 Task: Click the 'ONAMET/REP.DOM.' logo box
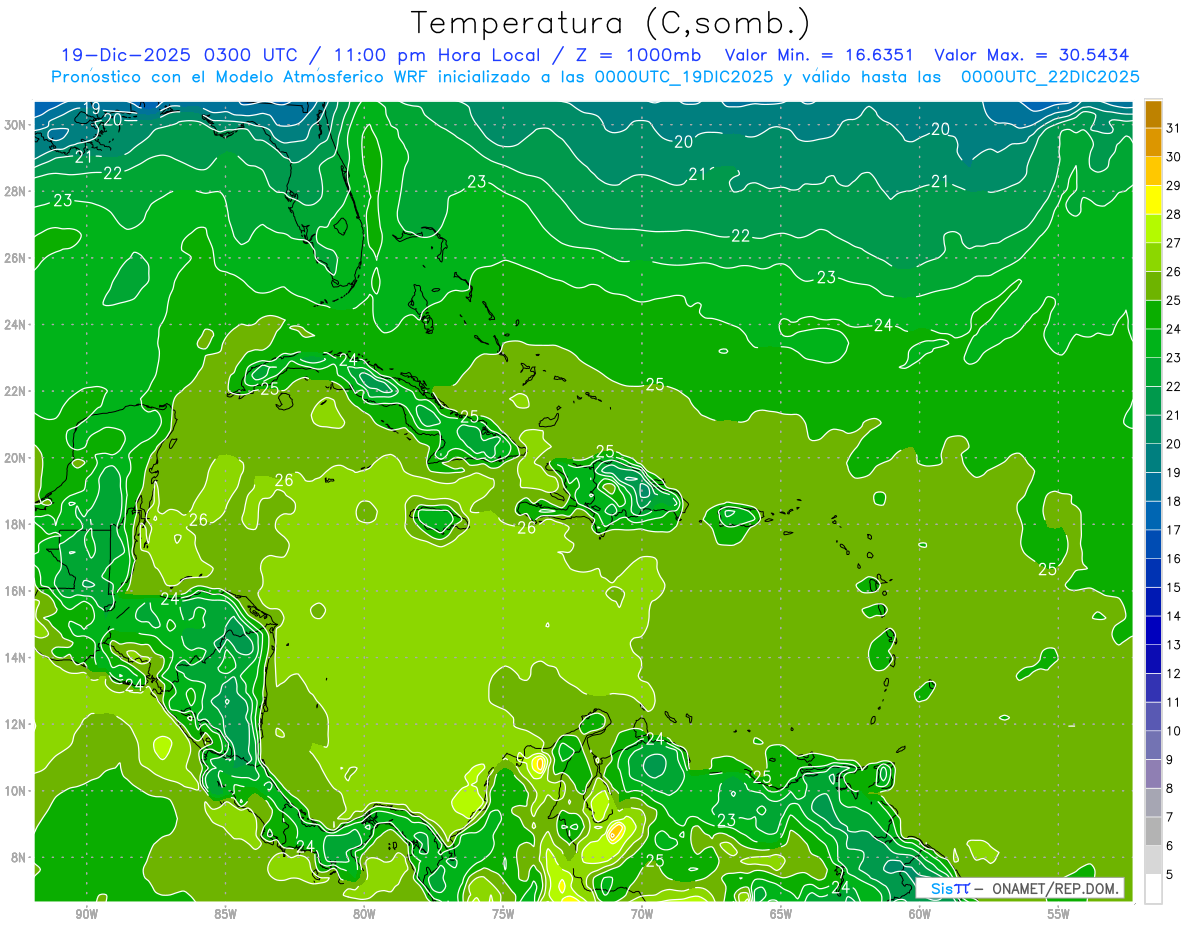coord(1020,888)
